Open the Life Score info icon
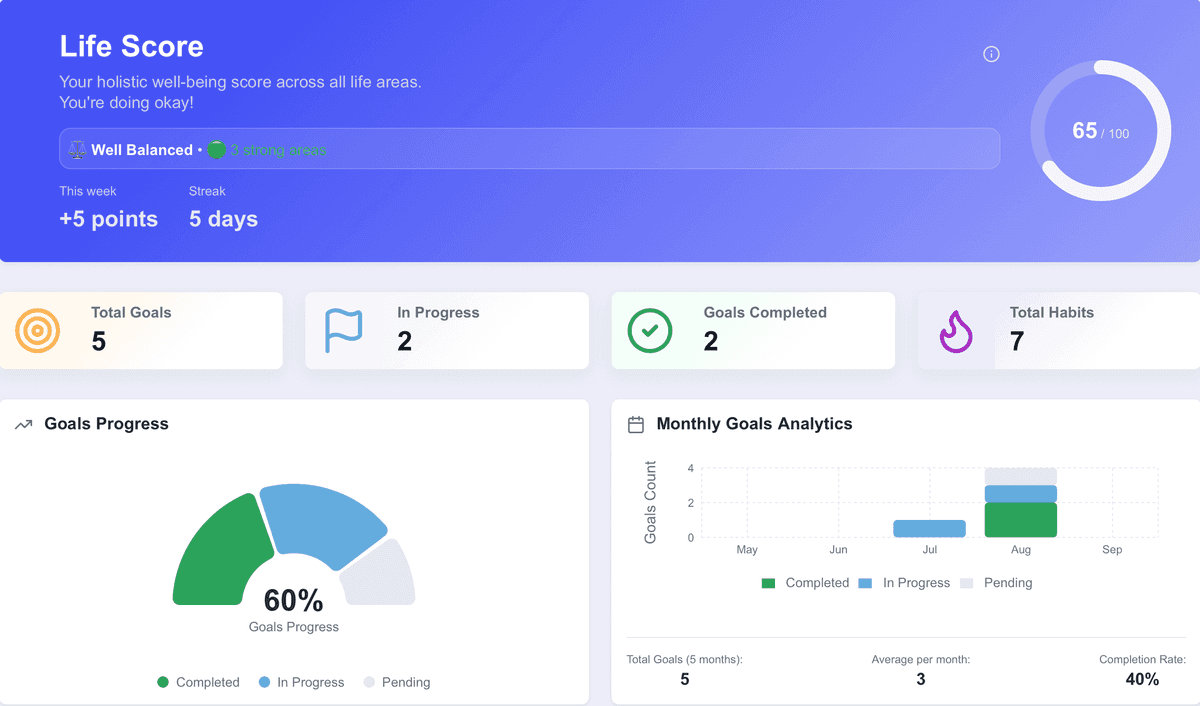1200x706 pixels. (x=991, y=54)
